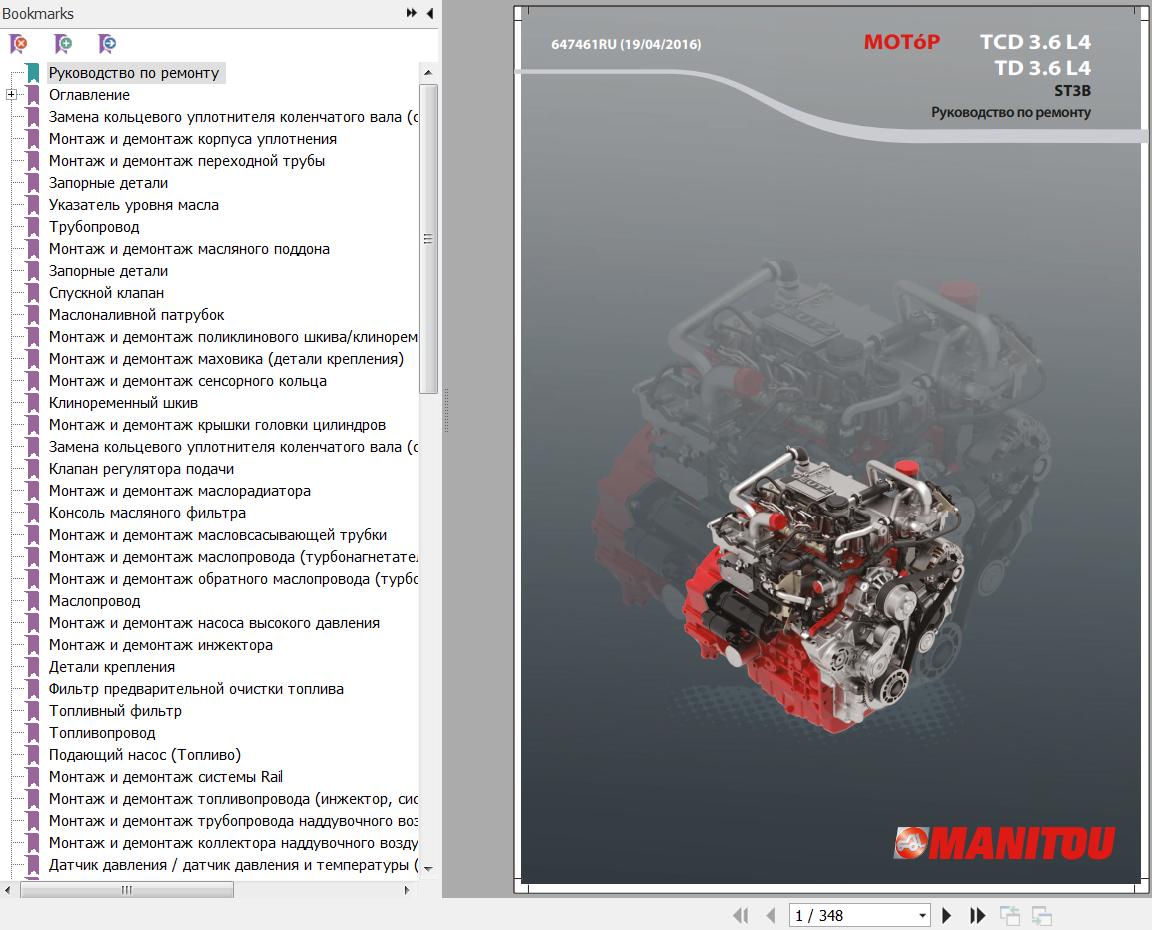Image resolution: width=1152 pixels, height=930 pixels.
Task: Click the document code 647461RU (19/04/2016)
Action: coord(626,44)
